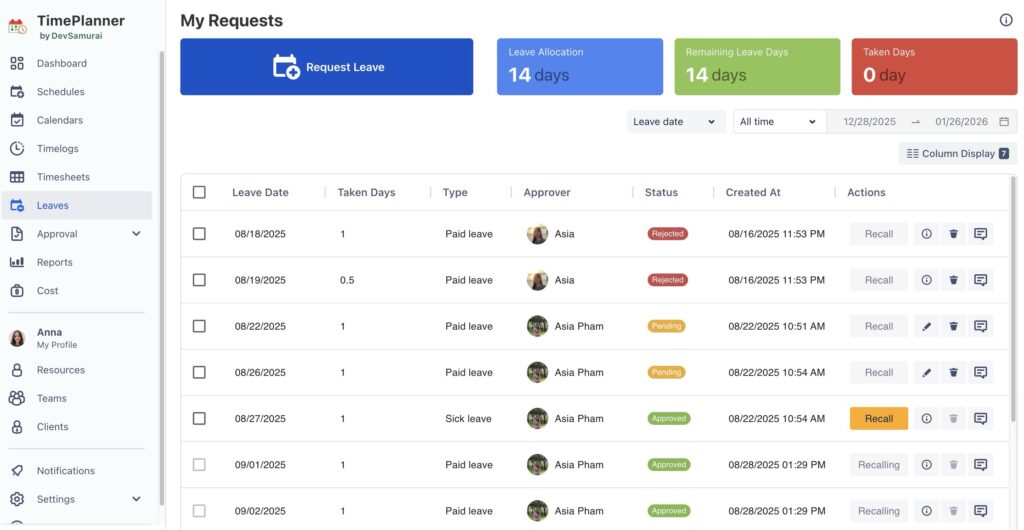Delete the 08/18/2025 leave request via trash icon
This screenshot has height=530, width=1024.
coord(953,234)
